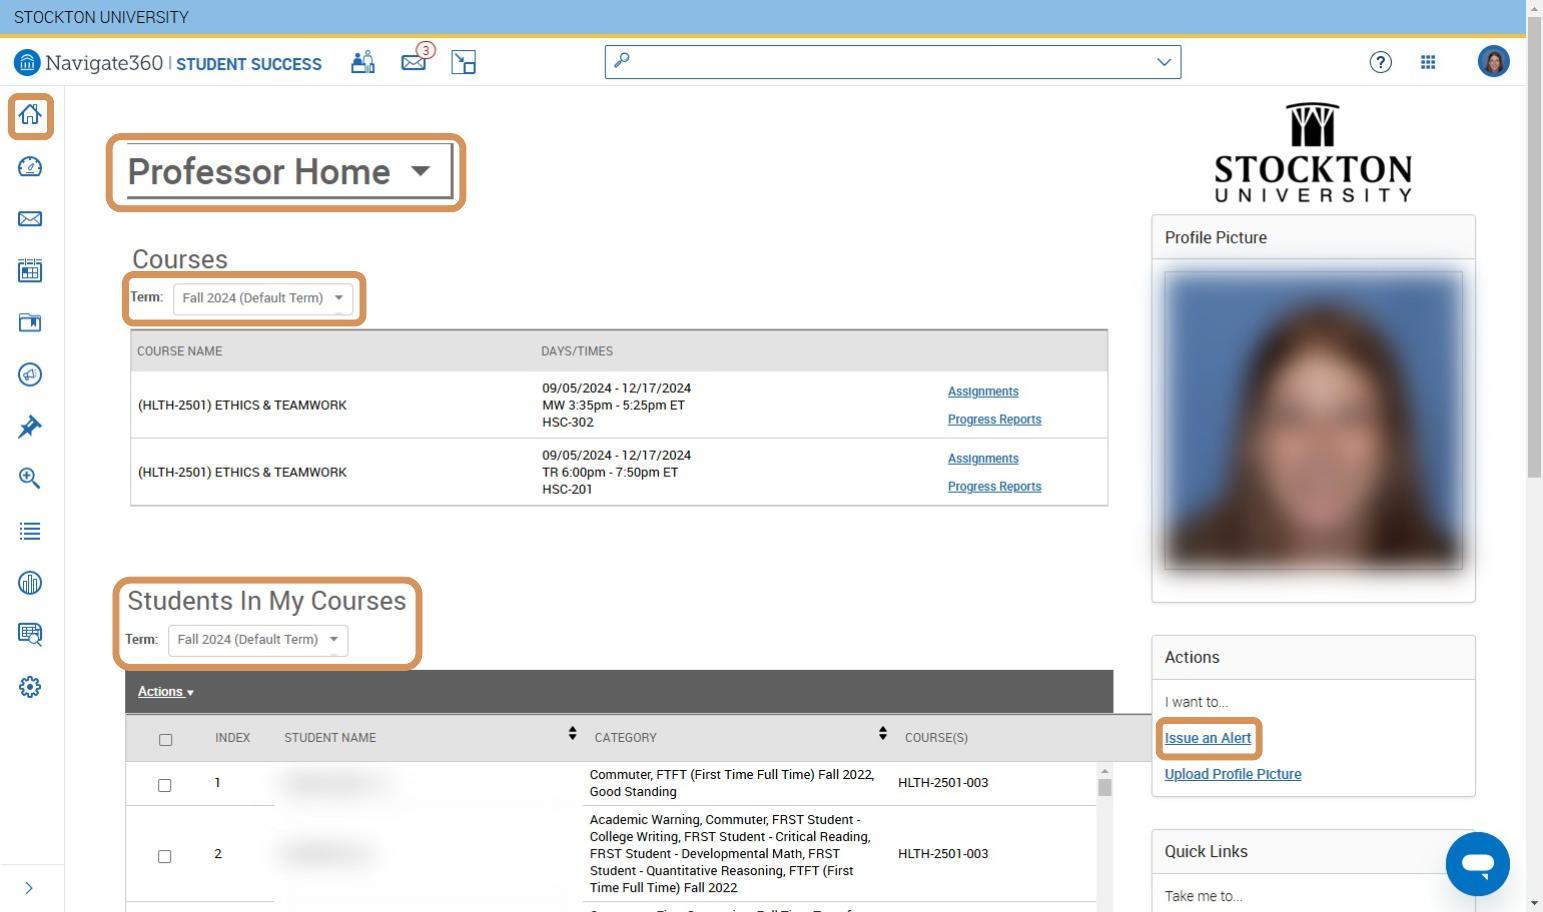1543x912 pixels.
Task: Open the Professor Home dropdown
Action: [x=289, y=172]
